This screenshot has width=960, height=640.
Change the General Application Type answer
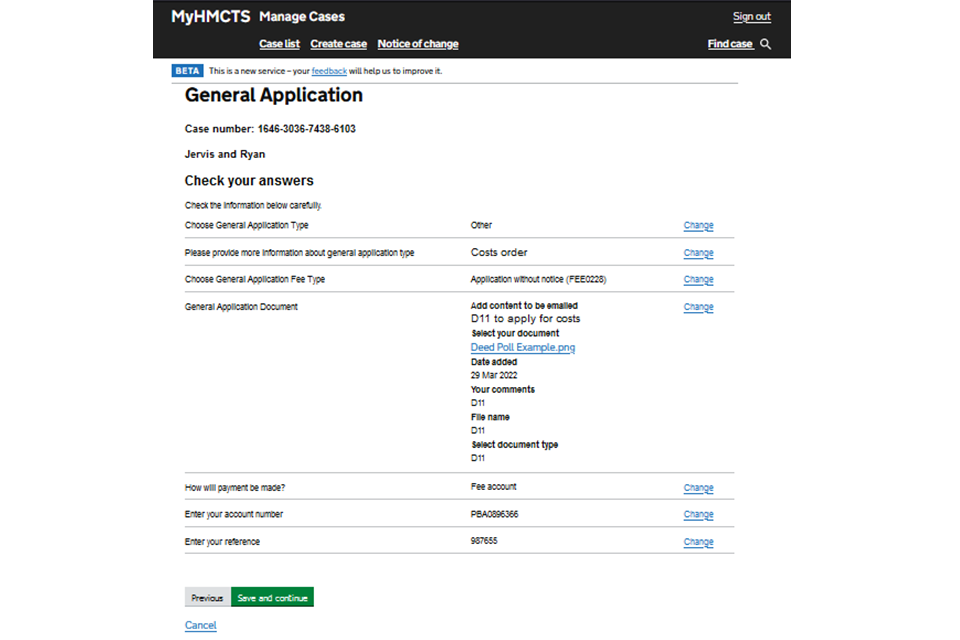(x=698, y=226)
